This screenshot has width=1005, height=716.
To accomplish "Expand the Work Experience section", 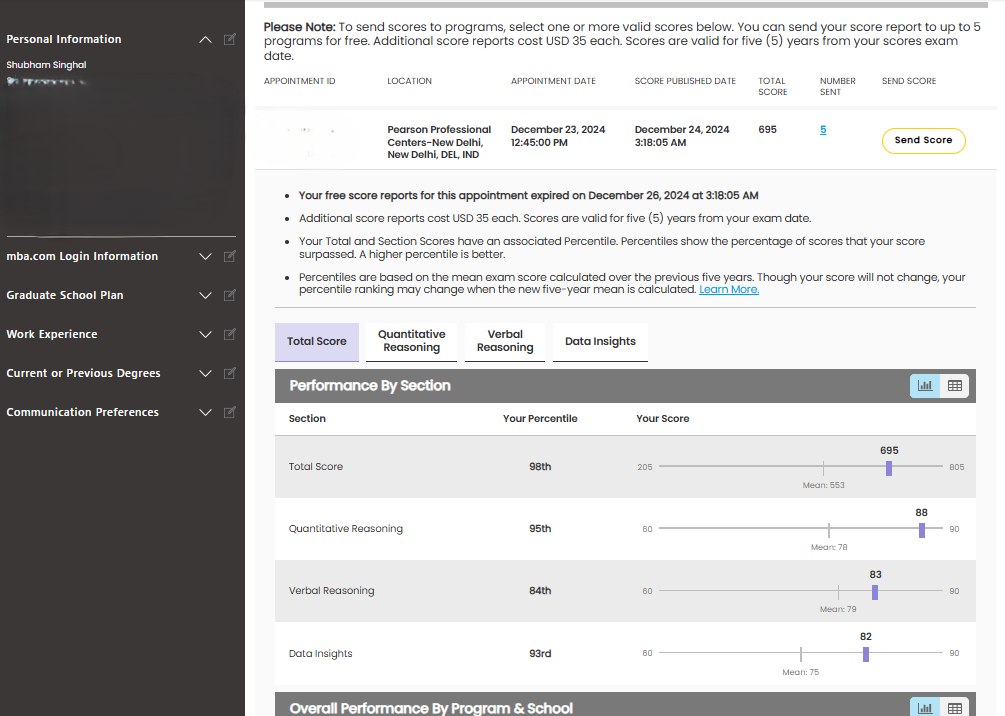I will click(x=205, y=335).
